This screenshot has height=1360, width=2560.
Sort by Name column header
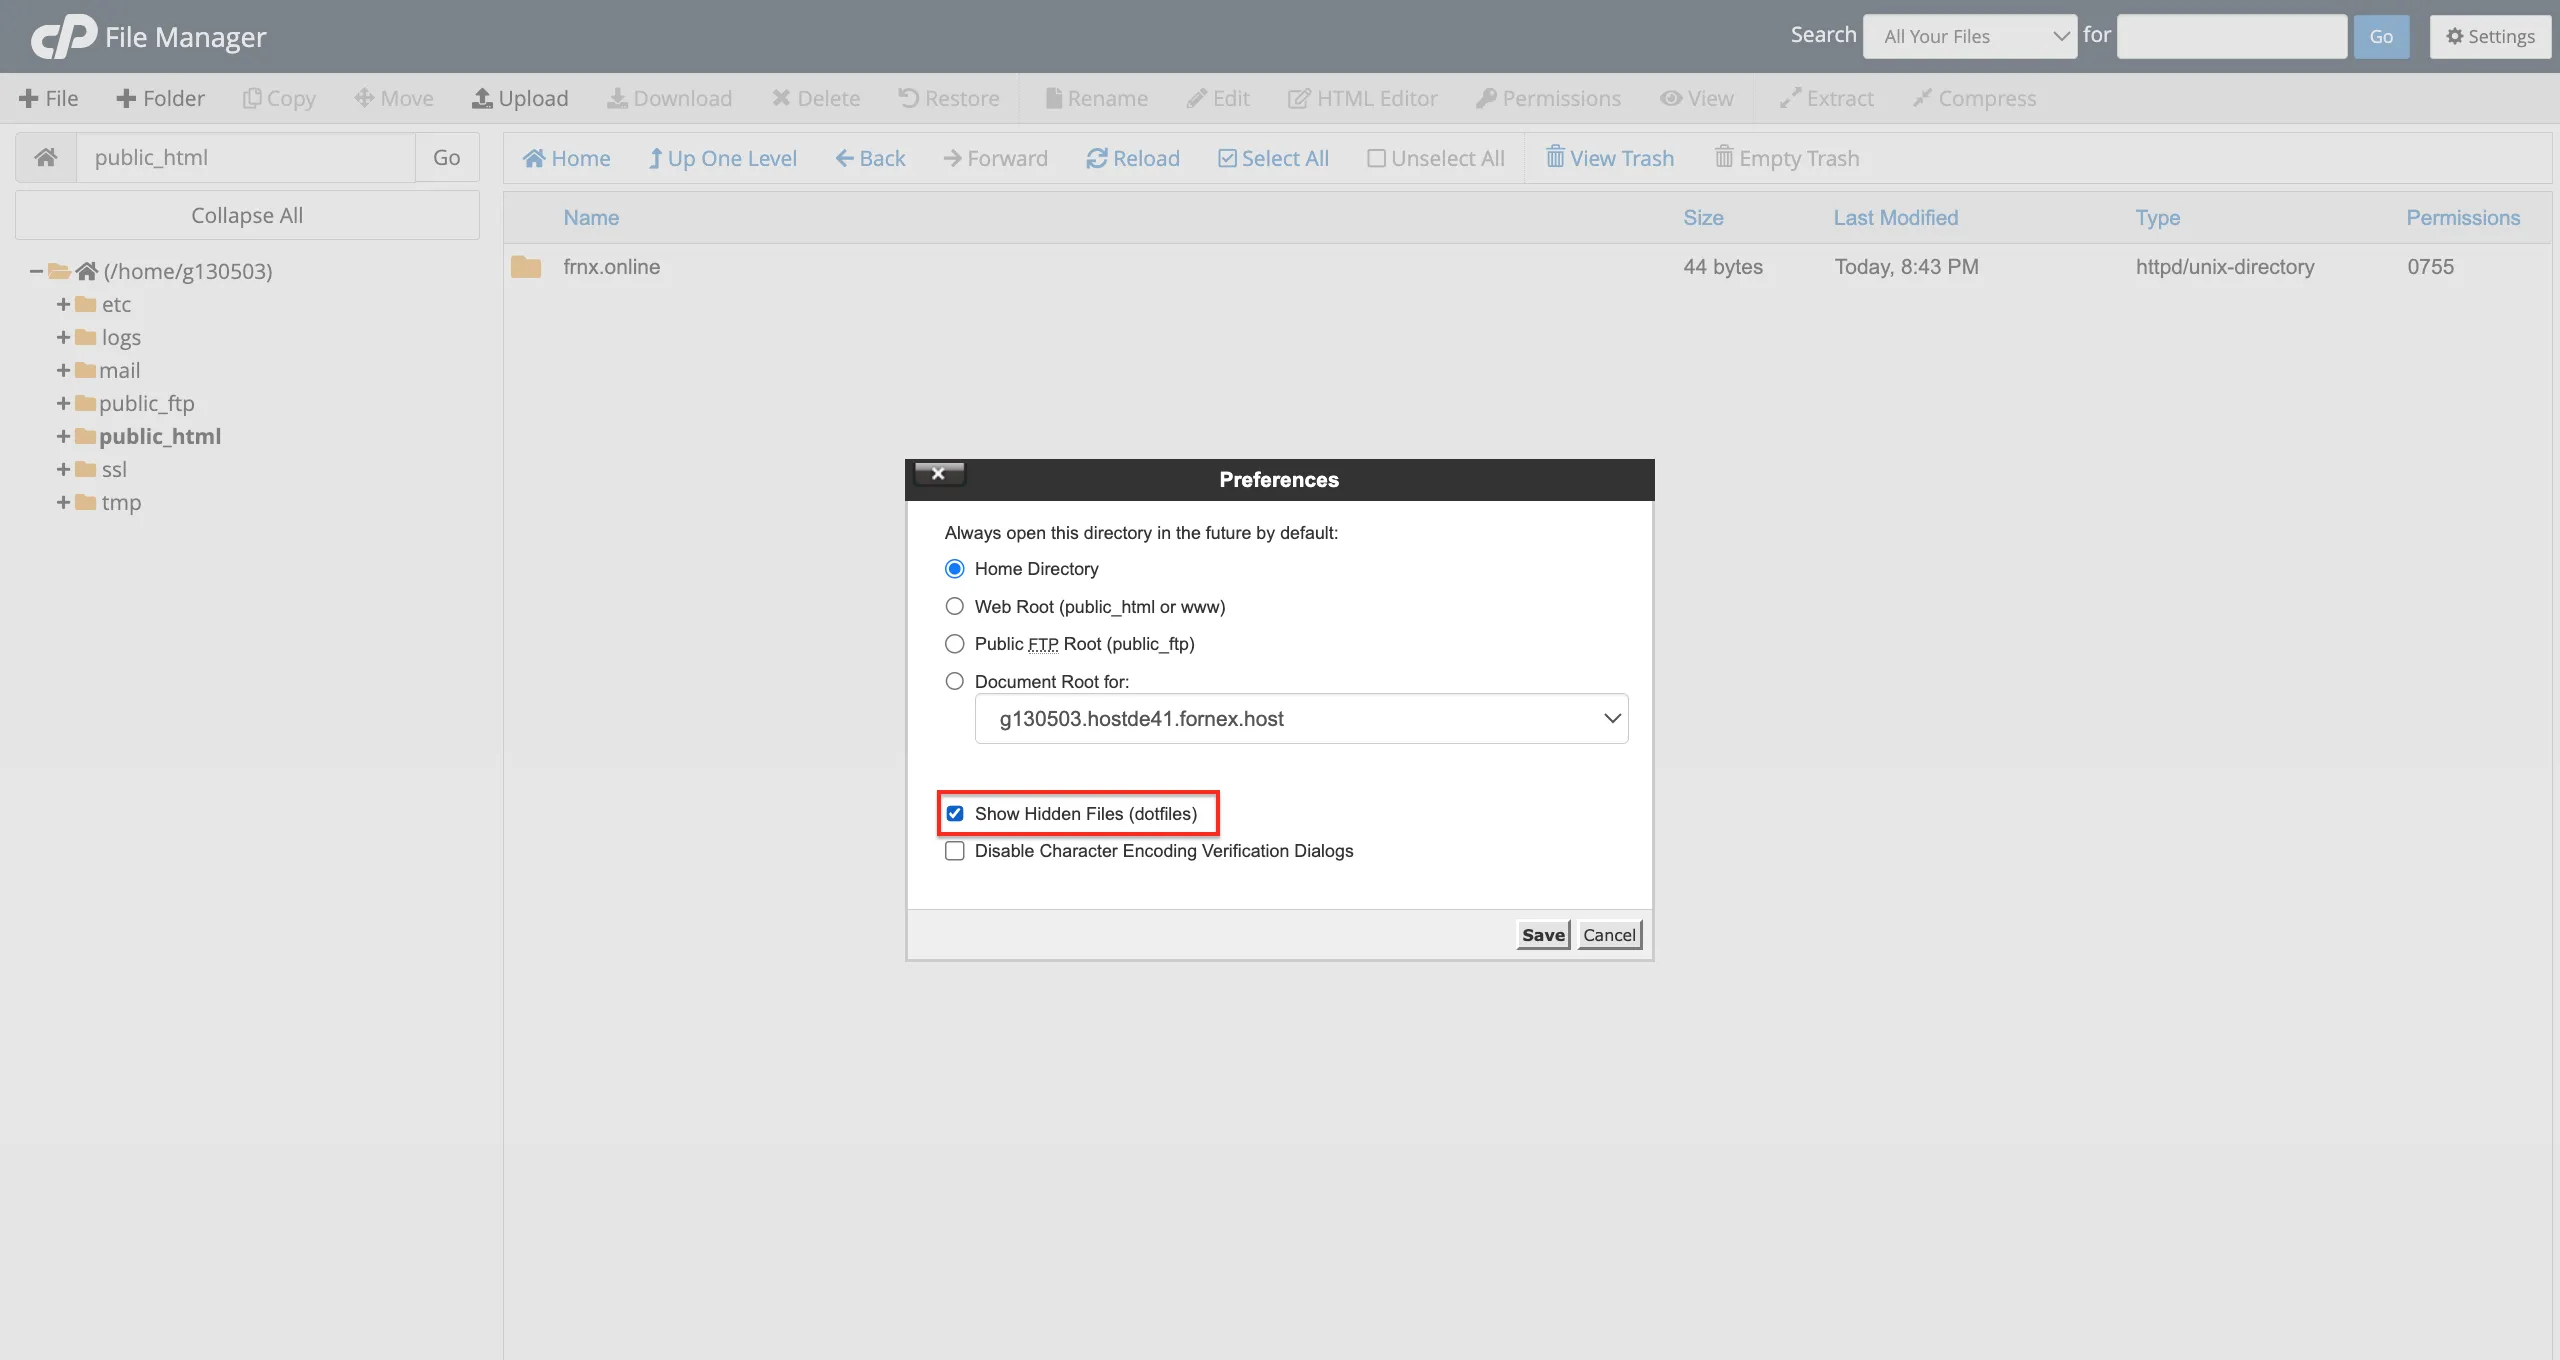591,217
